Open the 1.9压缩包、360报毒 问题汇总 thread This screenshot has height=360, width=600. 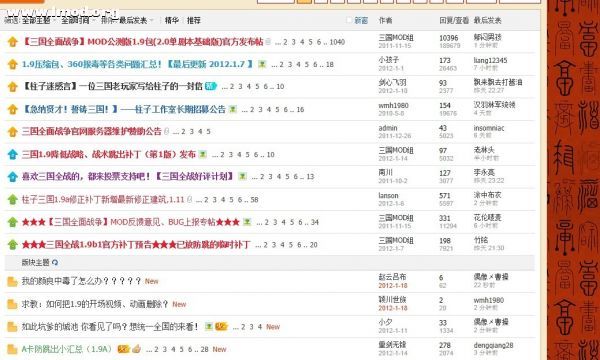coord(138,64)
